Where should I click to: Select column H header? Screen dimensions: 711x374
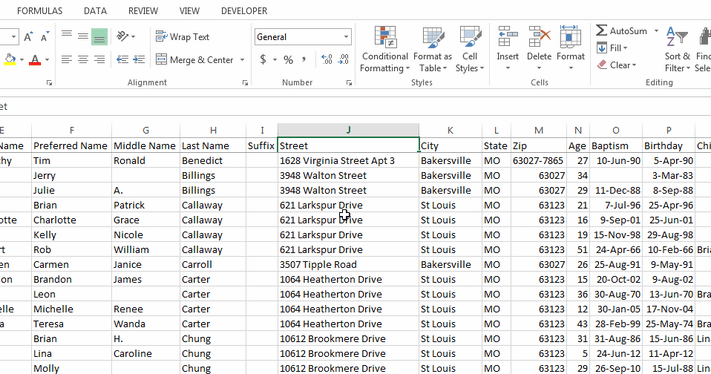click(213, 130)
